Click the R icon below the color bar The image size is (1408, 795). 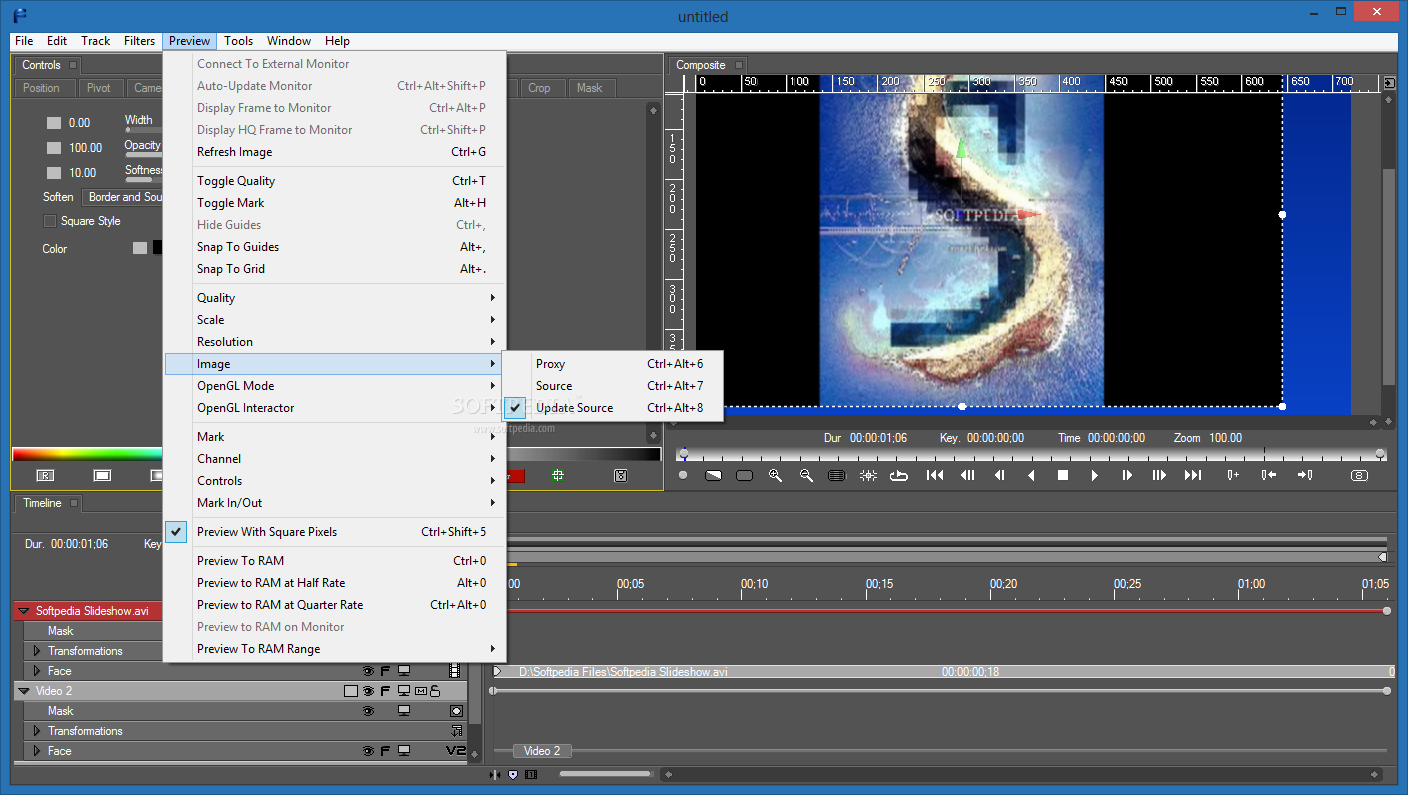tap(46, 476)
